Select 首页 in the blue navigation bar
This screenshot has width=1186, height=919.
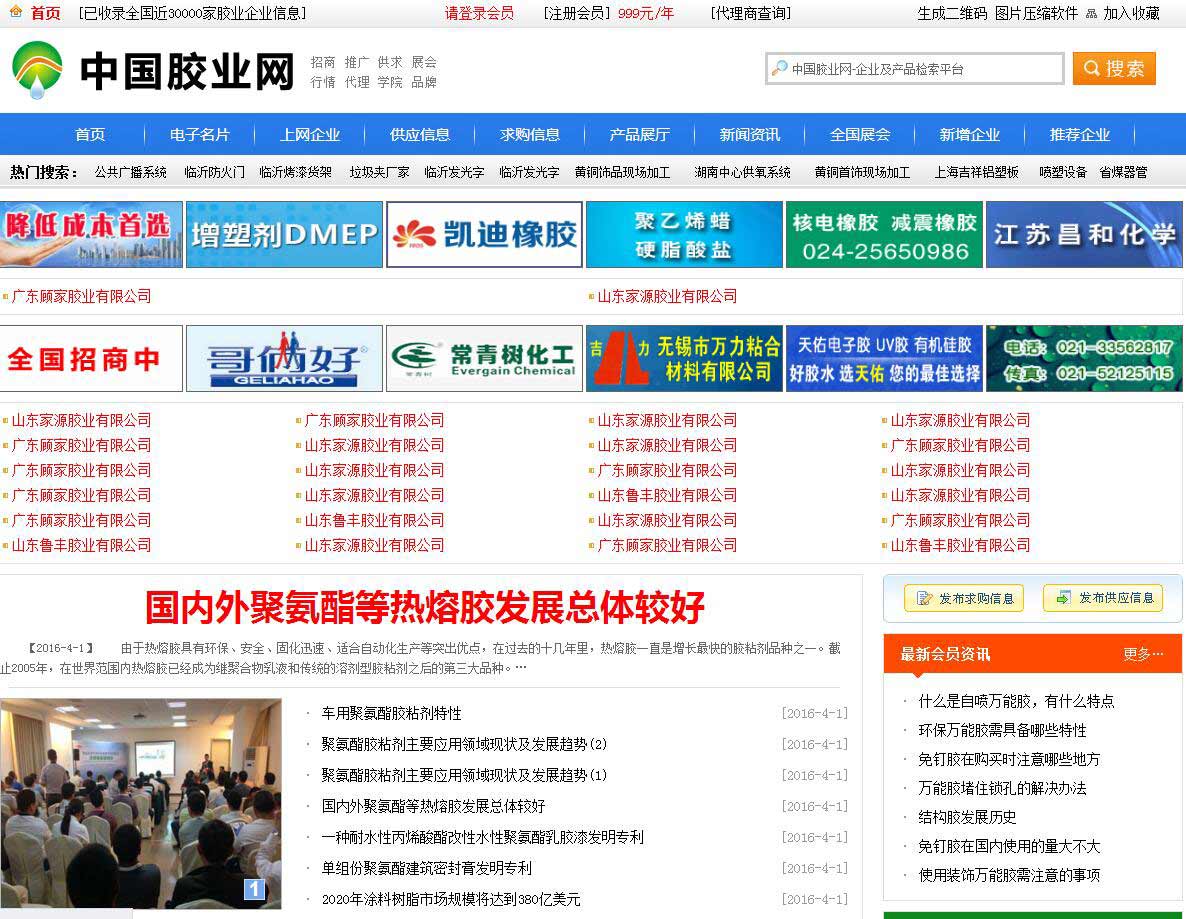(90, 135)
